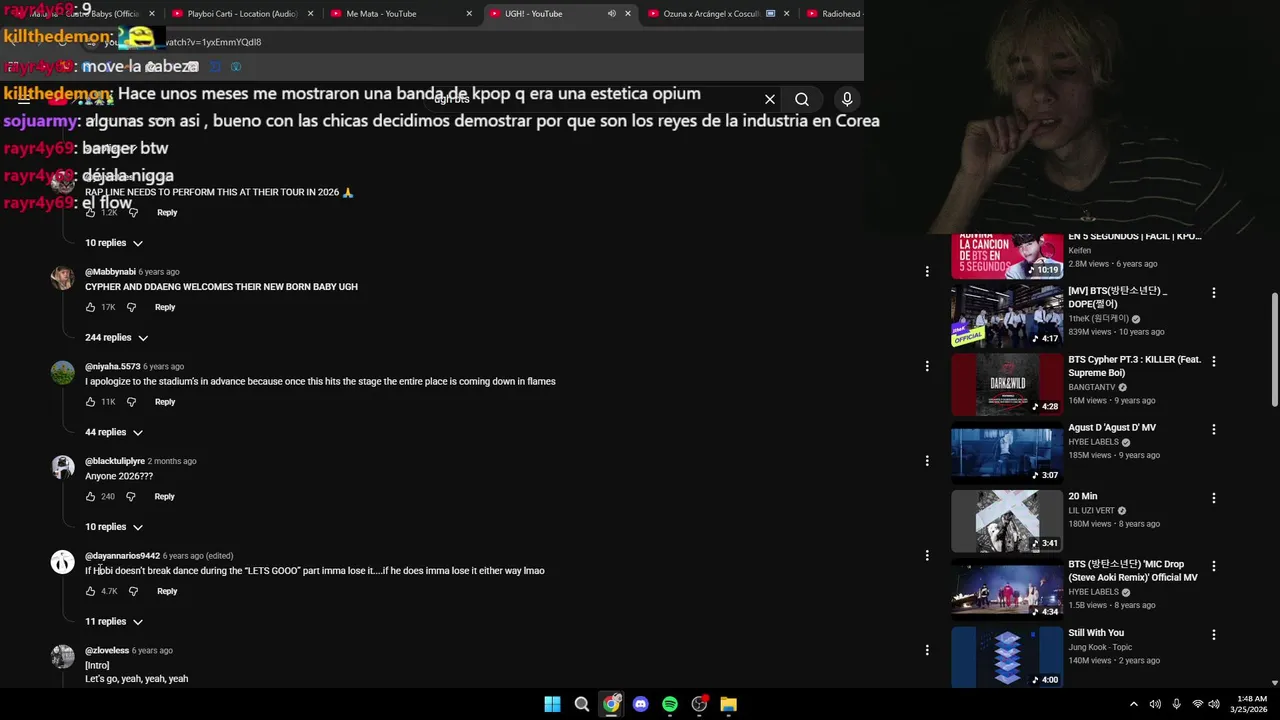Dislike the comment by @Mabbynabi
Screen dimensions: 1280x720
click(x=131, y=307)
